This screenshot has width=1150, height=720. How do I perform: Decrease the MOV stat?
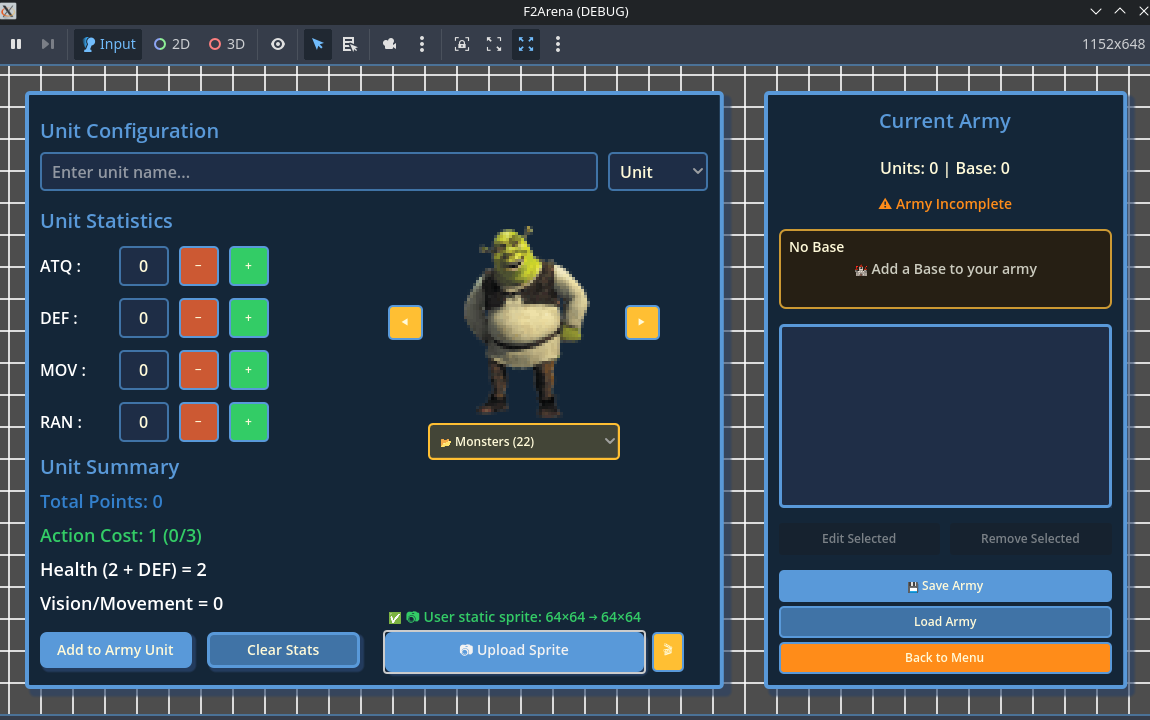click(199, 370)
